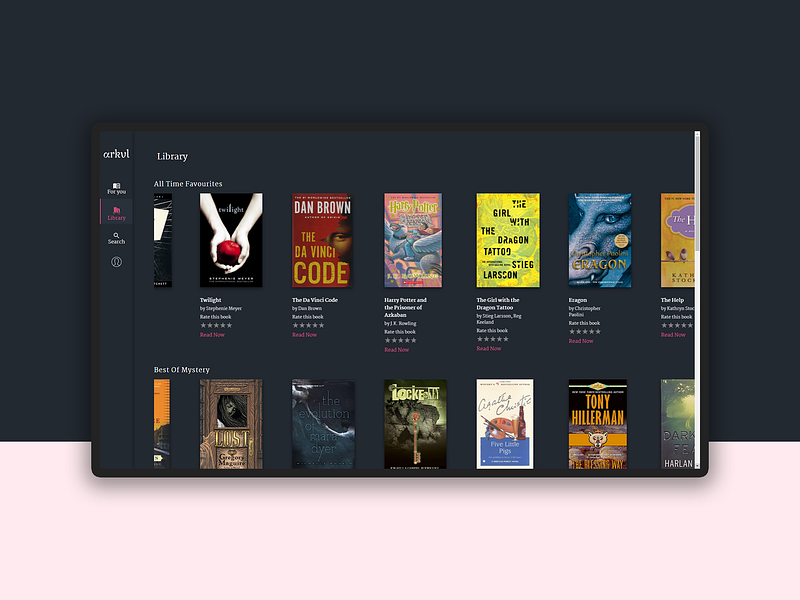
Task: Click the author 'by J.K. Rowling'
Action: [x=401, y=323]
